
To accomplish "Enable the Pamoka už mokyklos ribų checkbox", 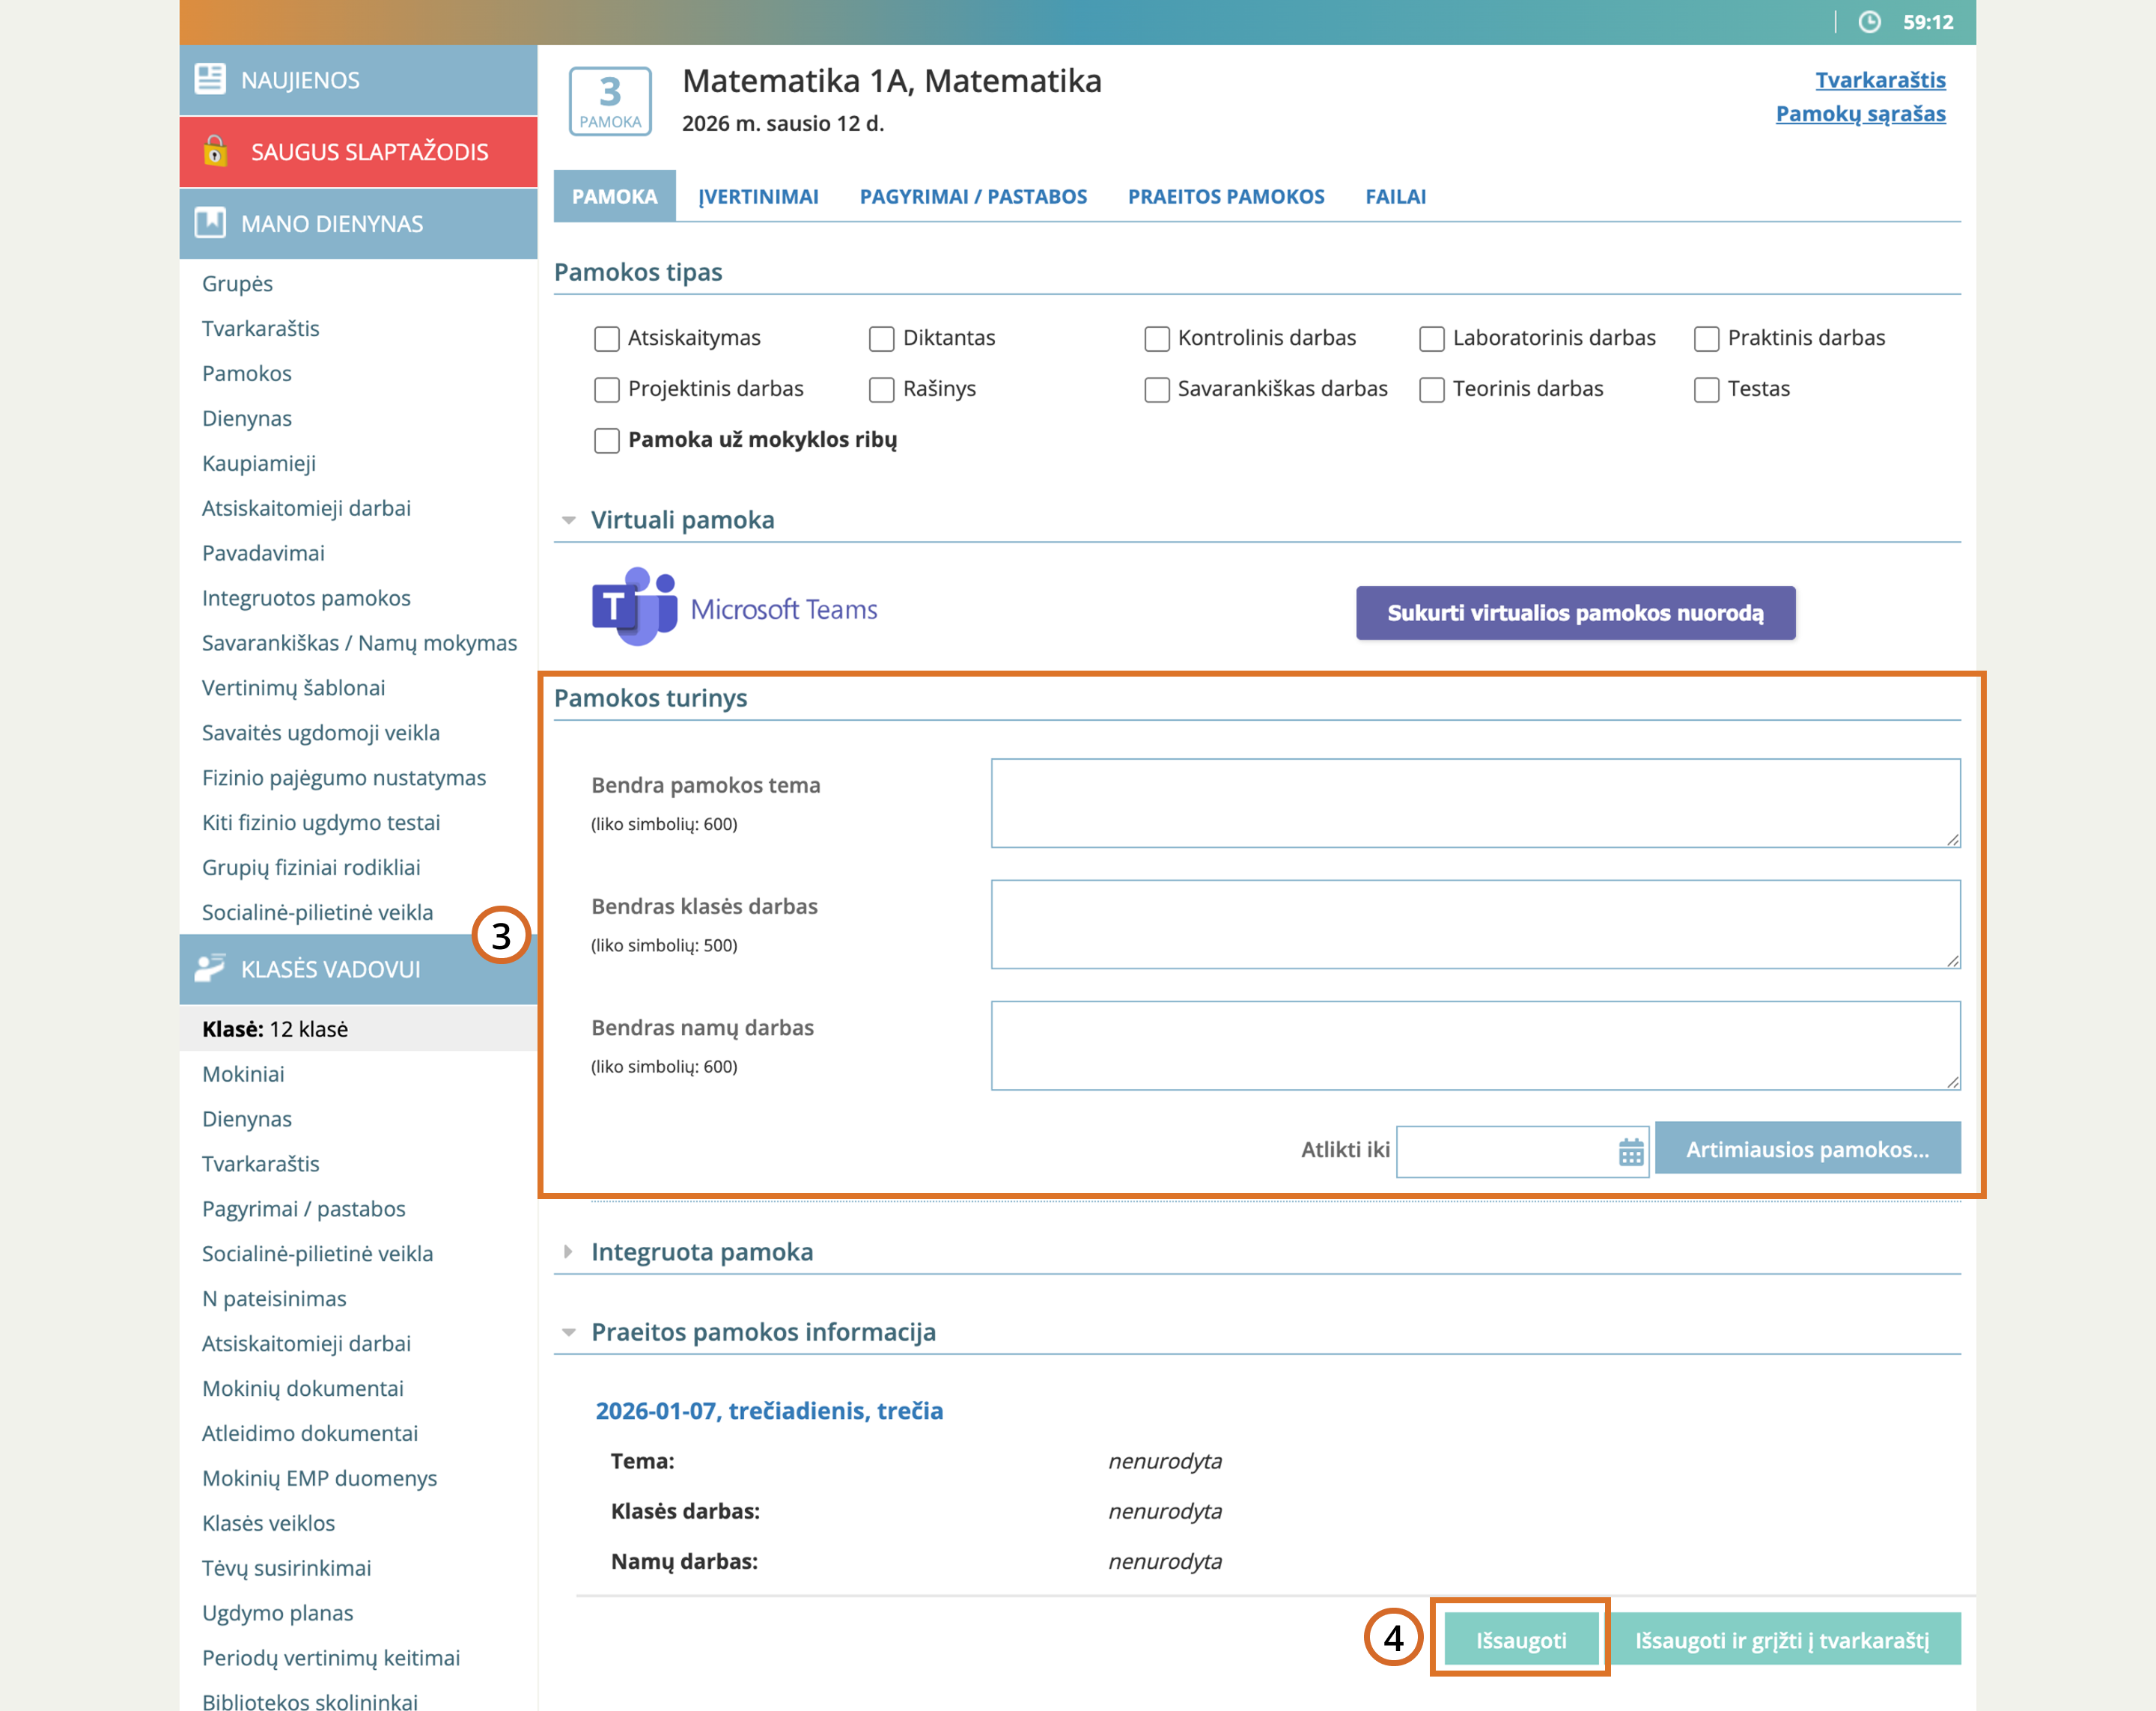I will tap(607, 441).
